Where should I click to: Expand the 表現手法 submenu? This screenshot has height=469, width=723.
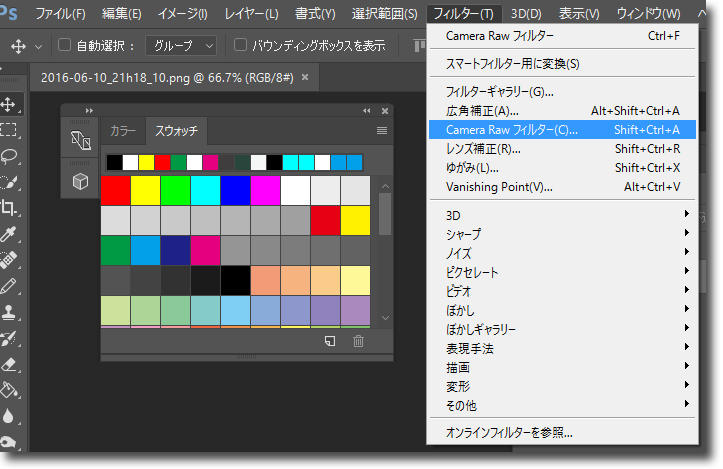coord(562,348)
